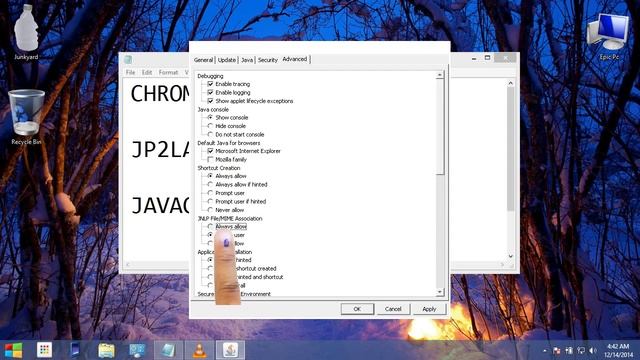Click the Shortcut Creation section label
Image resolution: width=640 pixels, height=360 pixels.
(x=219, y=168)
